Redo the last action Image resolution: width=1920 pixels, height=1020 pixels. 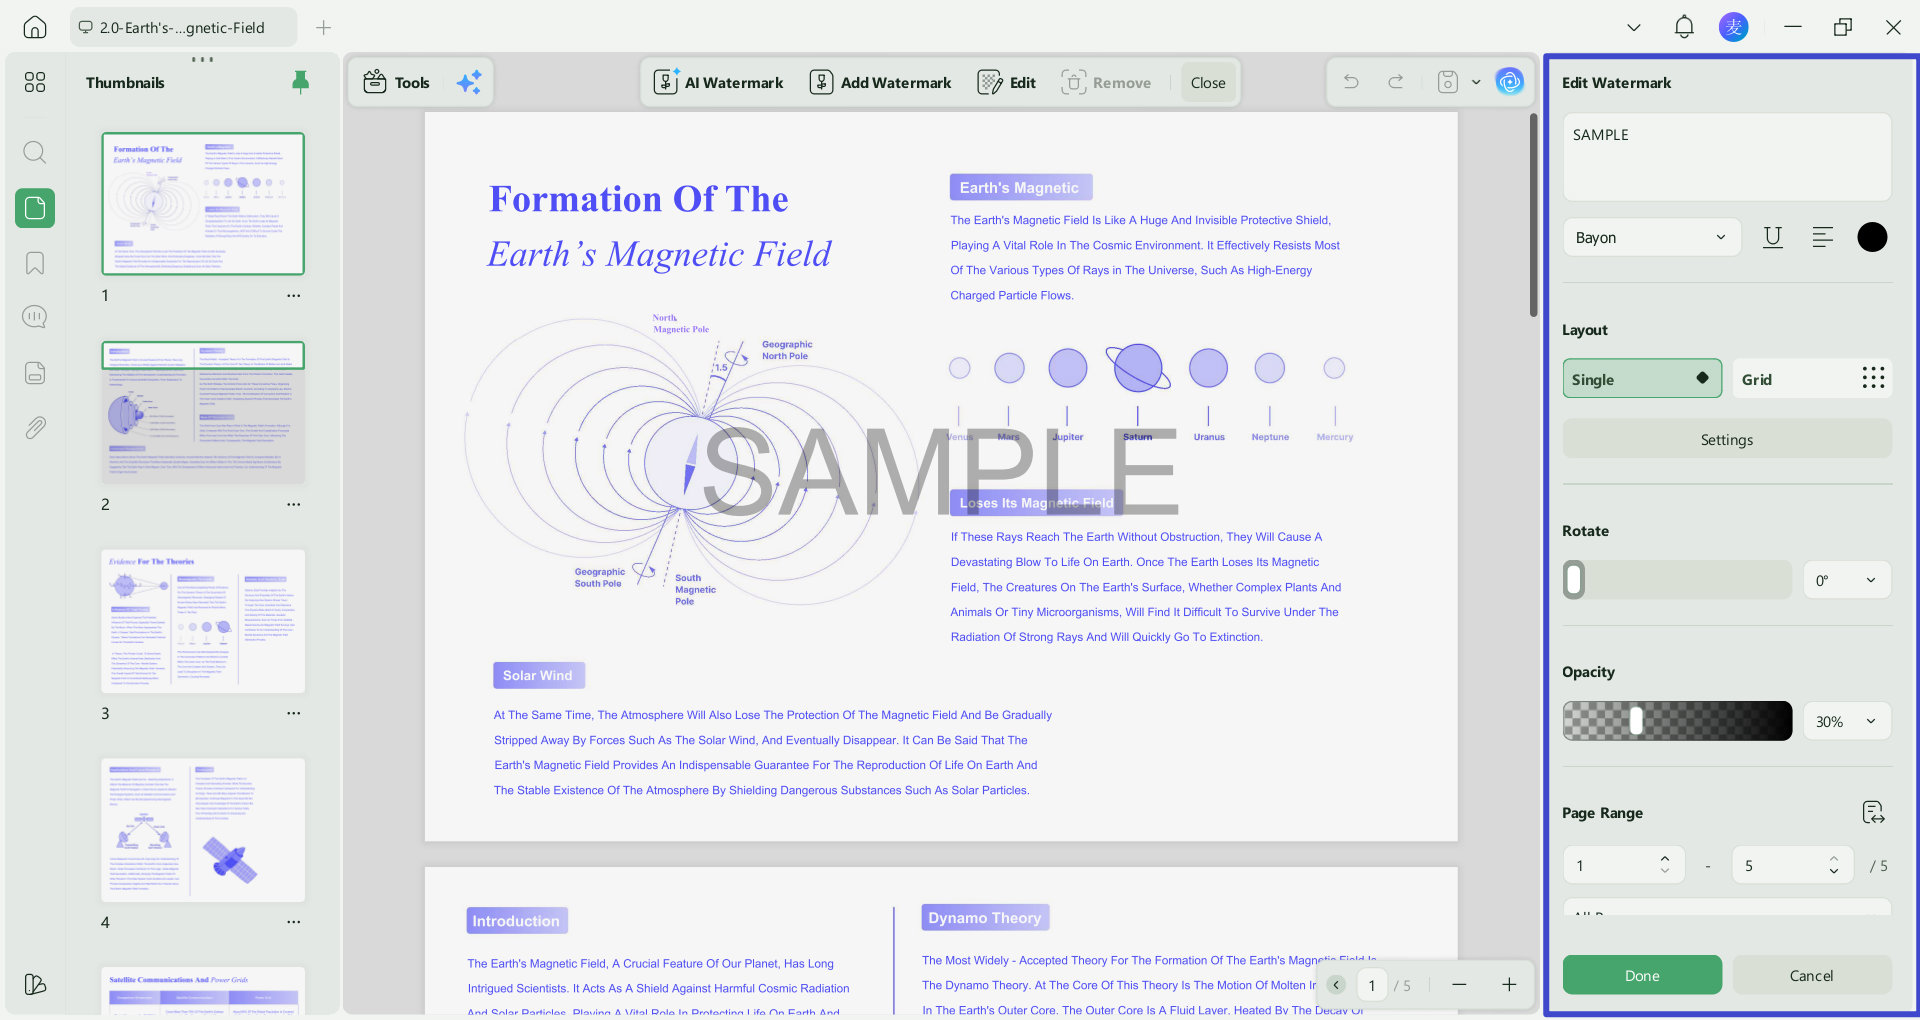click(1396, 82)
